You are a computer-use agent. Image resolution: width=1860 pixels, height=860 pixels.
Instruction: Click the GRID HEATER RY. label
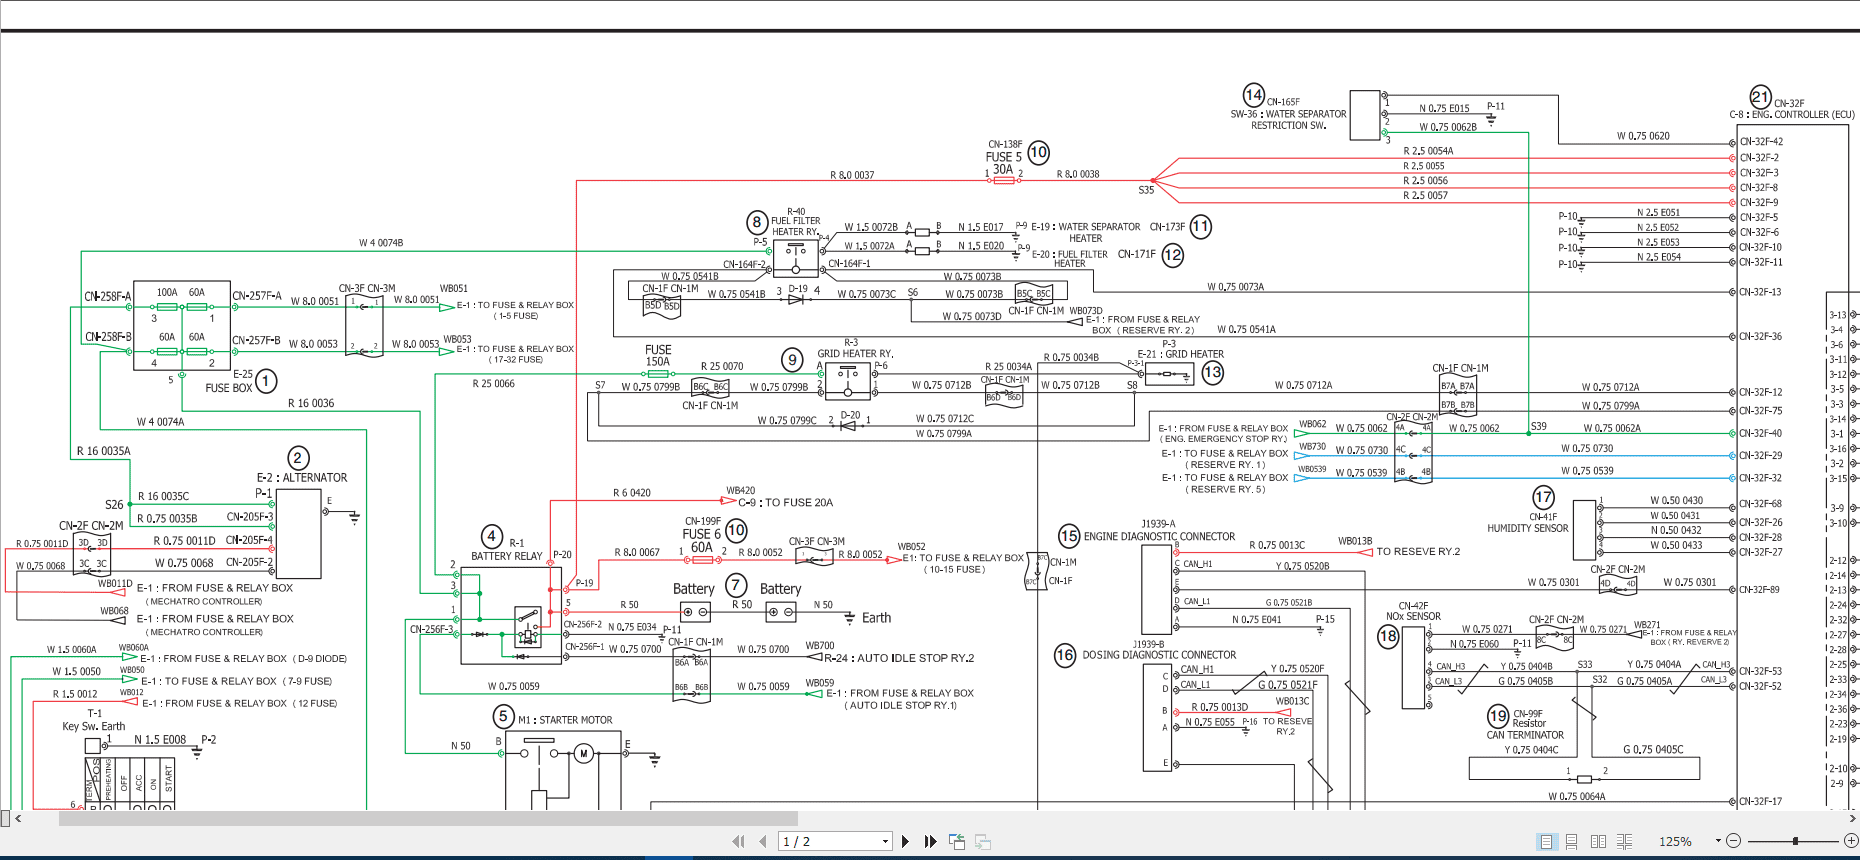[855, 354]
